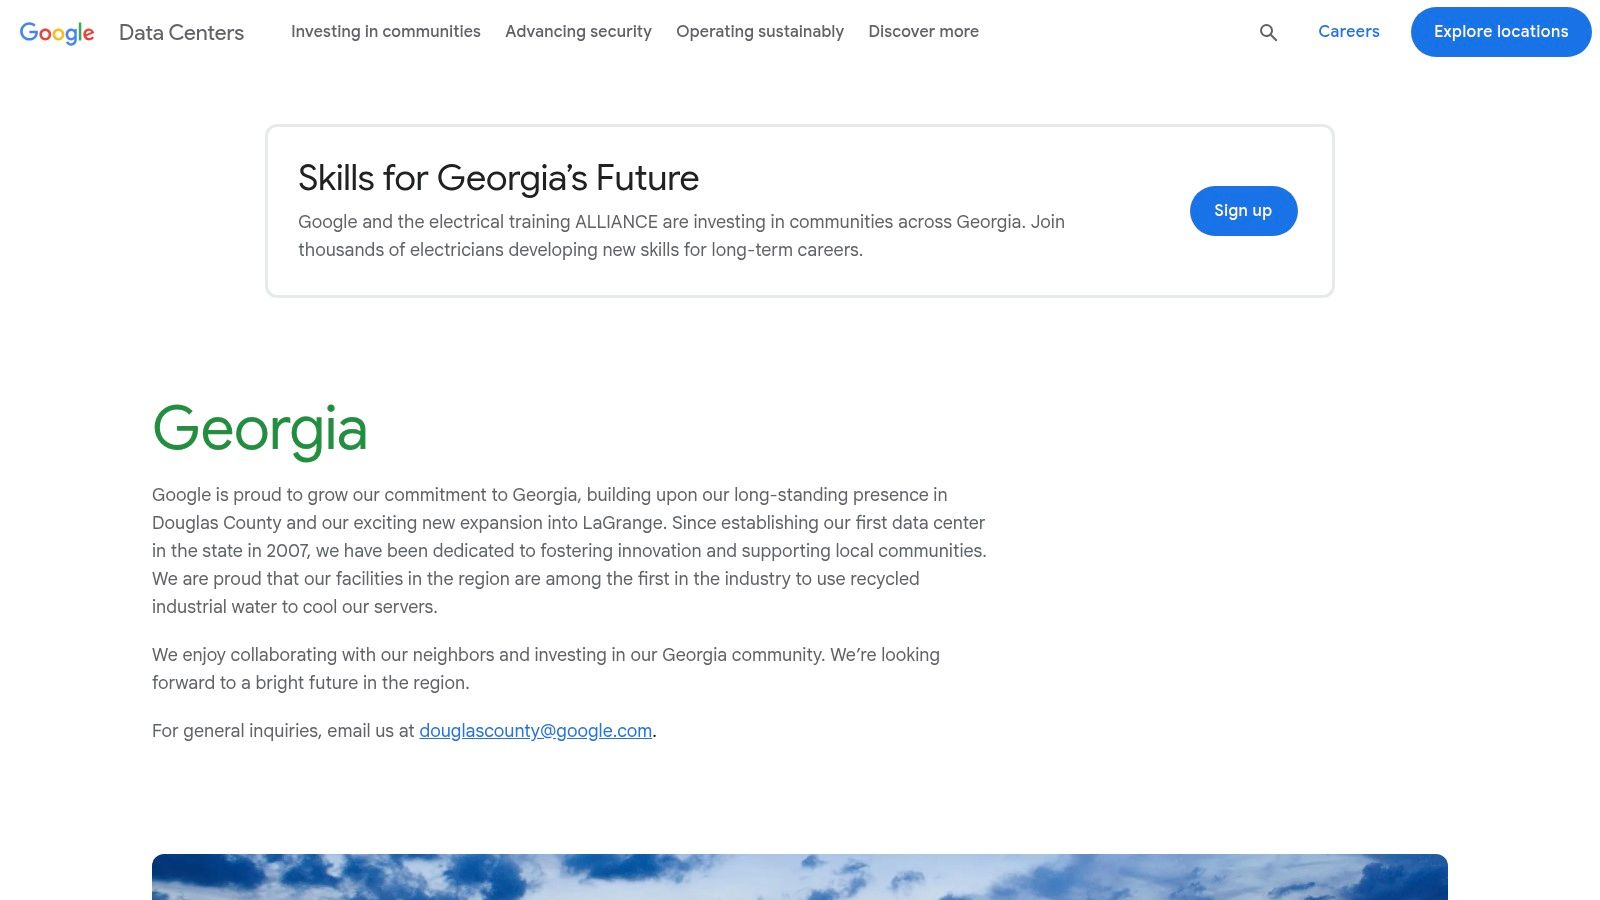This screenshot has height=900, width=1600.
Task: Open Operating sustainably menu
Action: [x=760, y=31]
